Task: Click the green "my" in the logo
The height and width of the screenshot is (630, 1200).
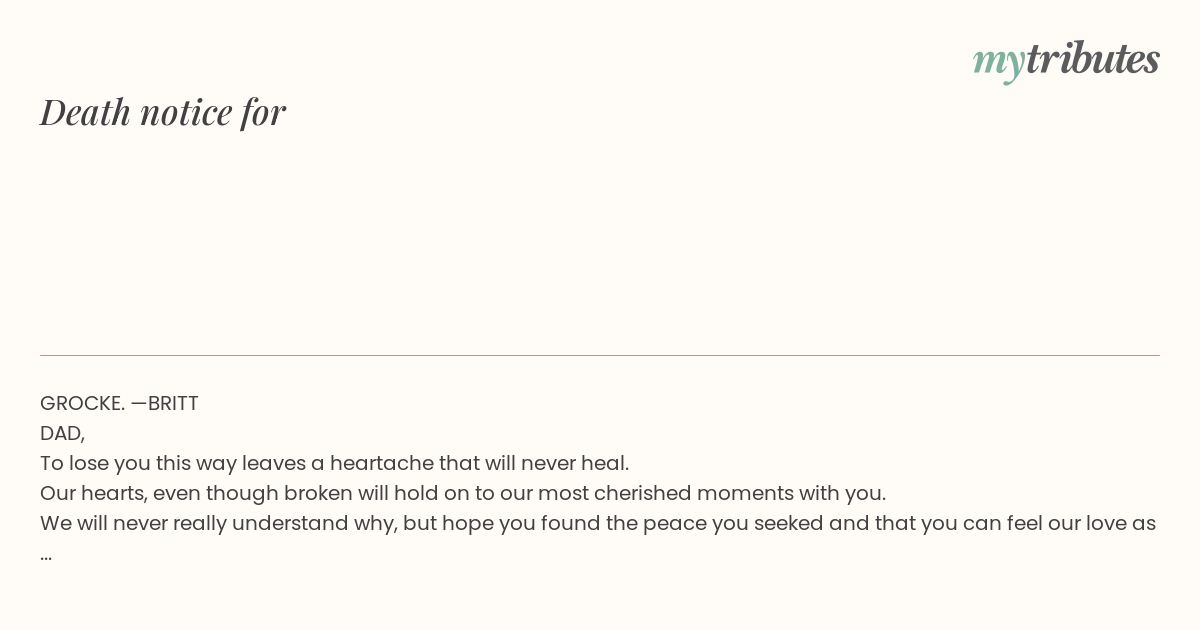Action: click(x=999, y=61)
